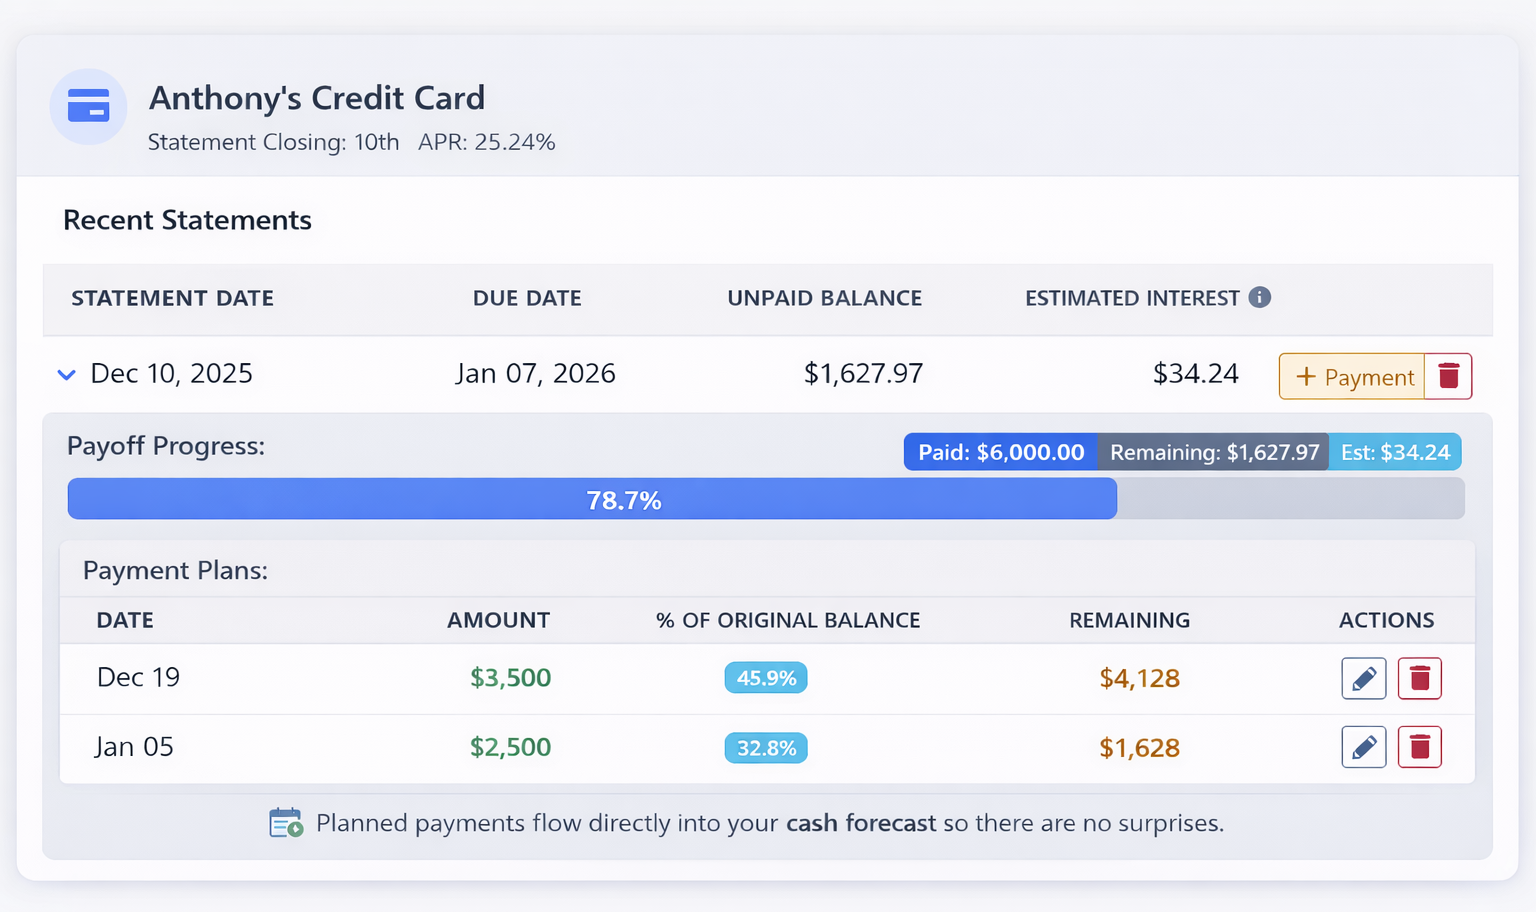Click the calendar icon in the footer note
Screen dimensions: 1536x912
(285, 821)
